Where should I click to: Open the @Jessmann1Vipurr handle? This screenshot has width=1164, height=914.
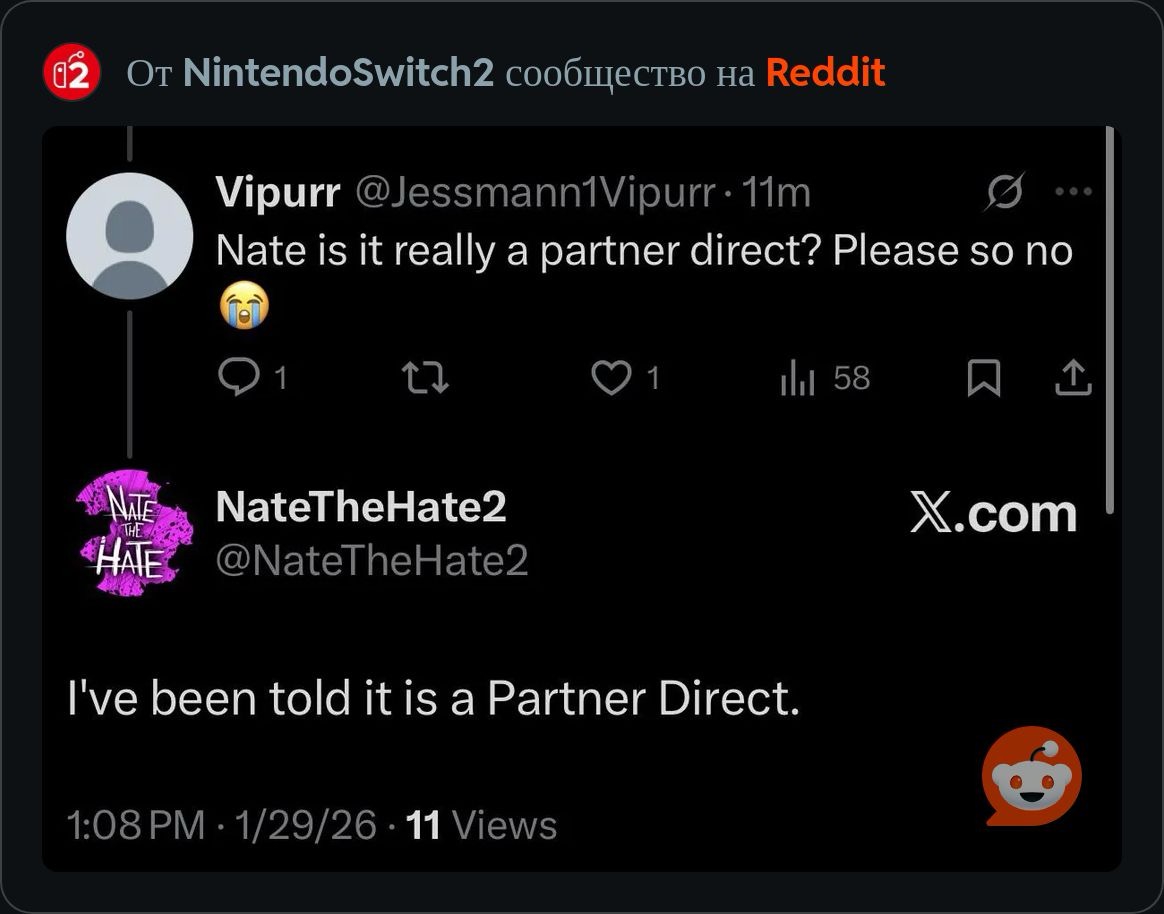[x=533, y=193]
